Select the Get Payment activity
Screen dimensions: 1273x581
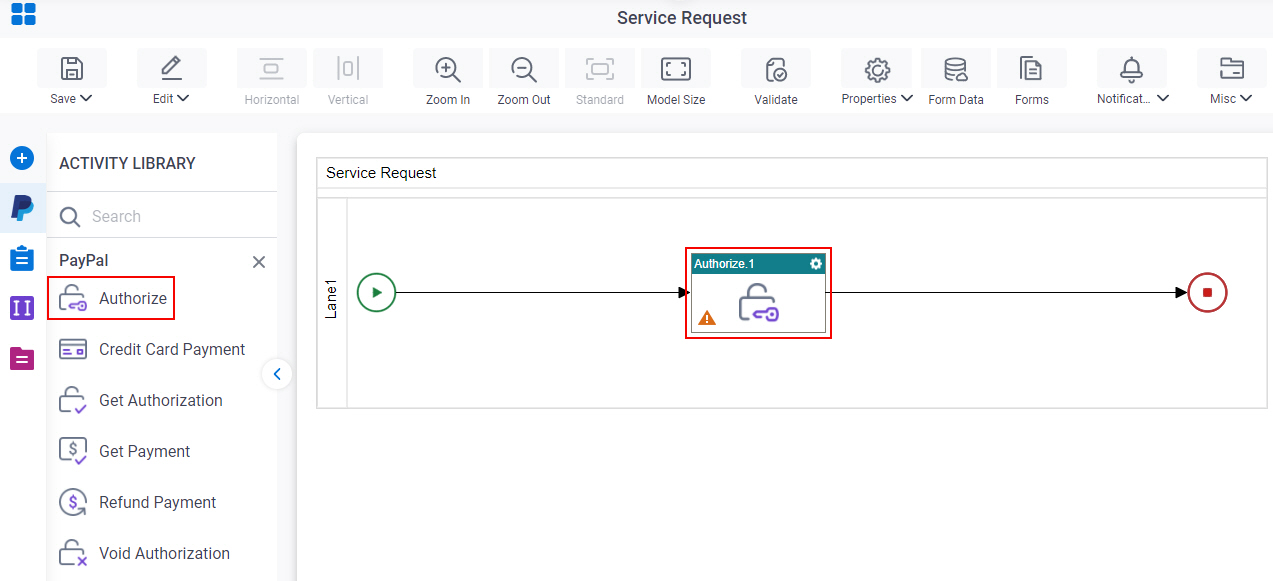(x=125, y=451)
